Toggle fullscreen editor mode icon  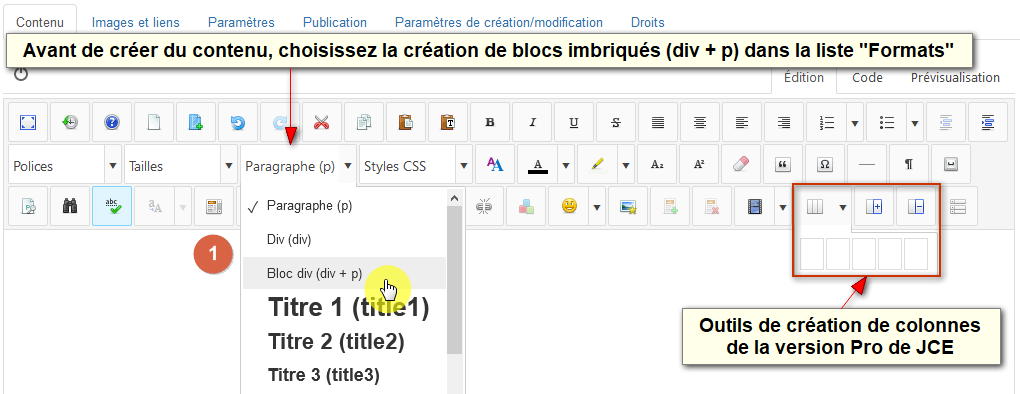tap(28, 122)
